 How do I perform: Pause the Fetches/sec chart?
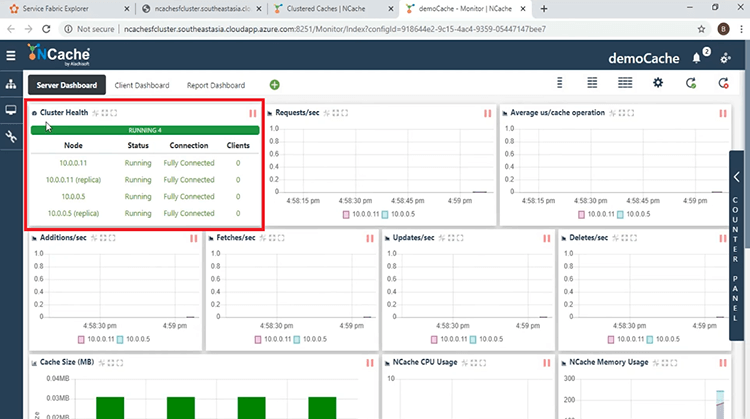pyautogui.click(x=370, y=238)
